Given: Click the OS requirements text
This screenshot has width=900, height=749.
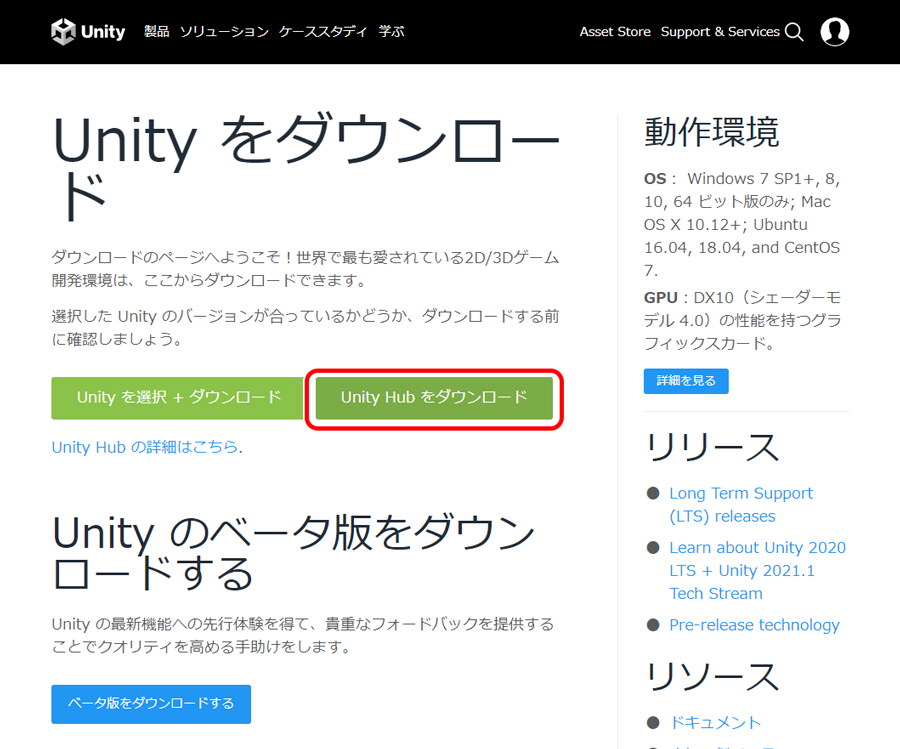Looking at the screenshot, I should (742, 224).
